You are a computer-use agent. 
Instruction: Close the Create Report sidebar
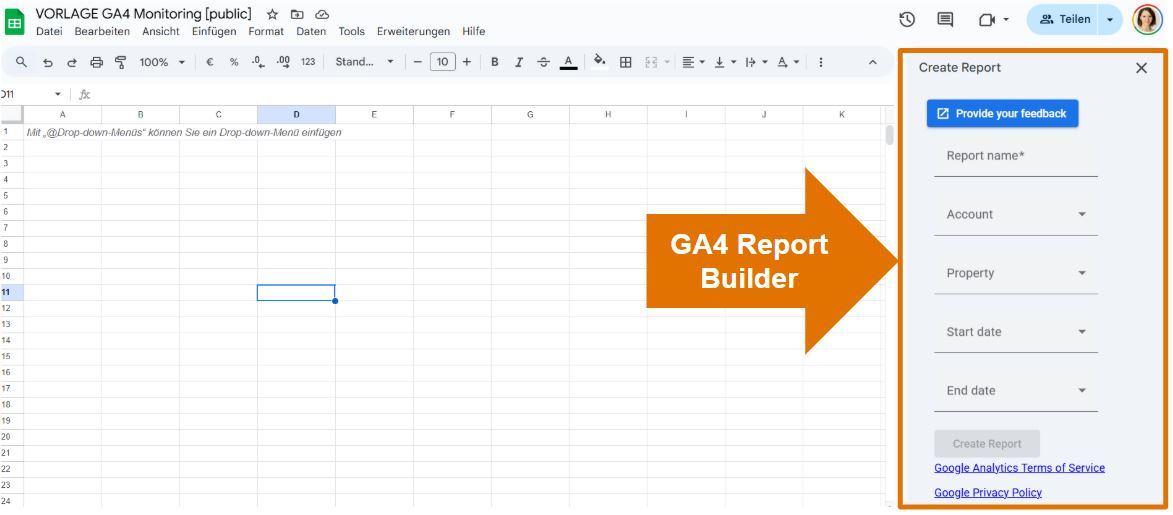click(1141, 68)
